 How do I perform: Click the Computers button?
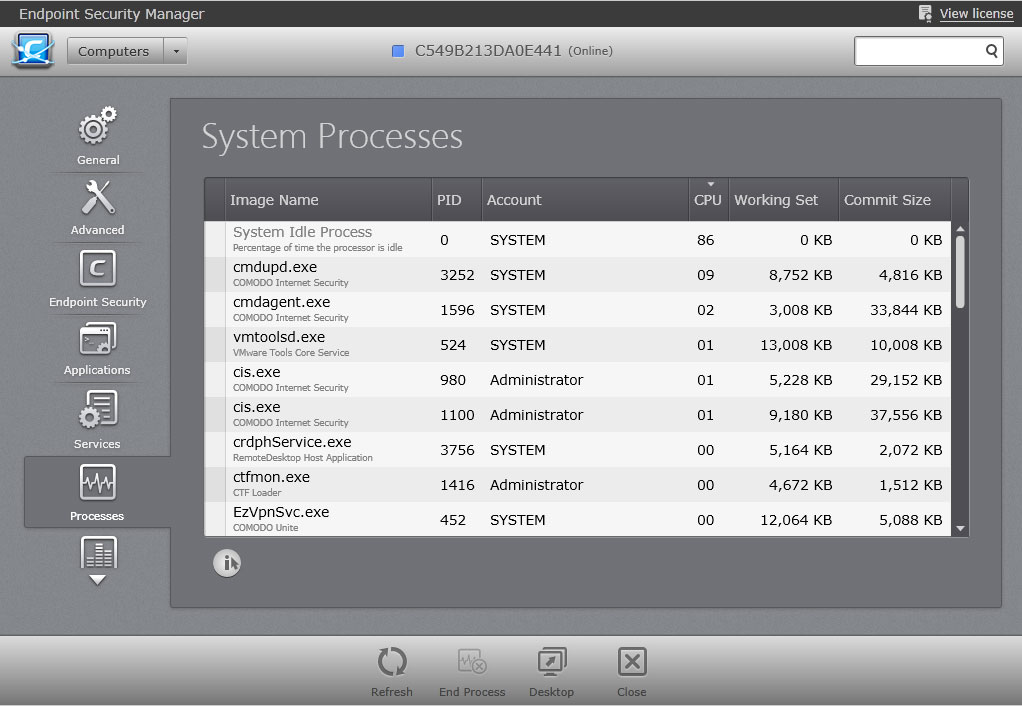[x=114, y=52]
